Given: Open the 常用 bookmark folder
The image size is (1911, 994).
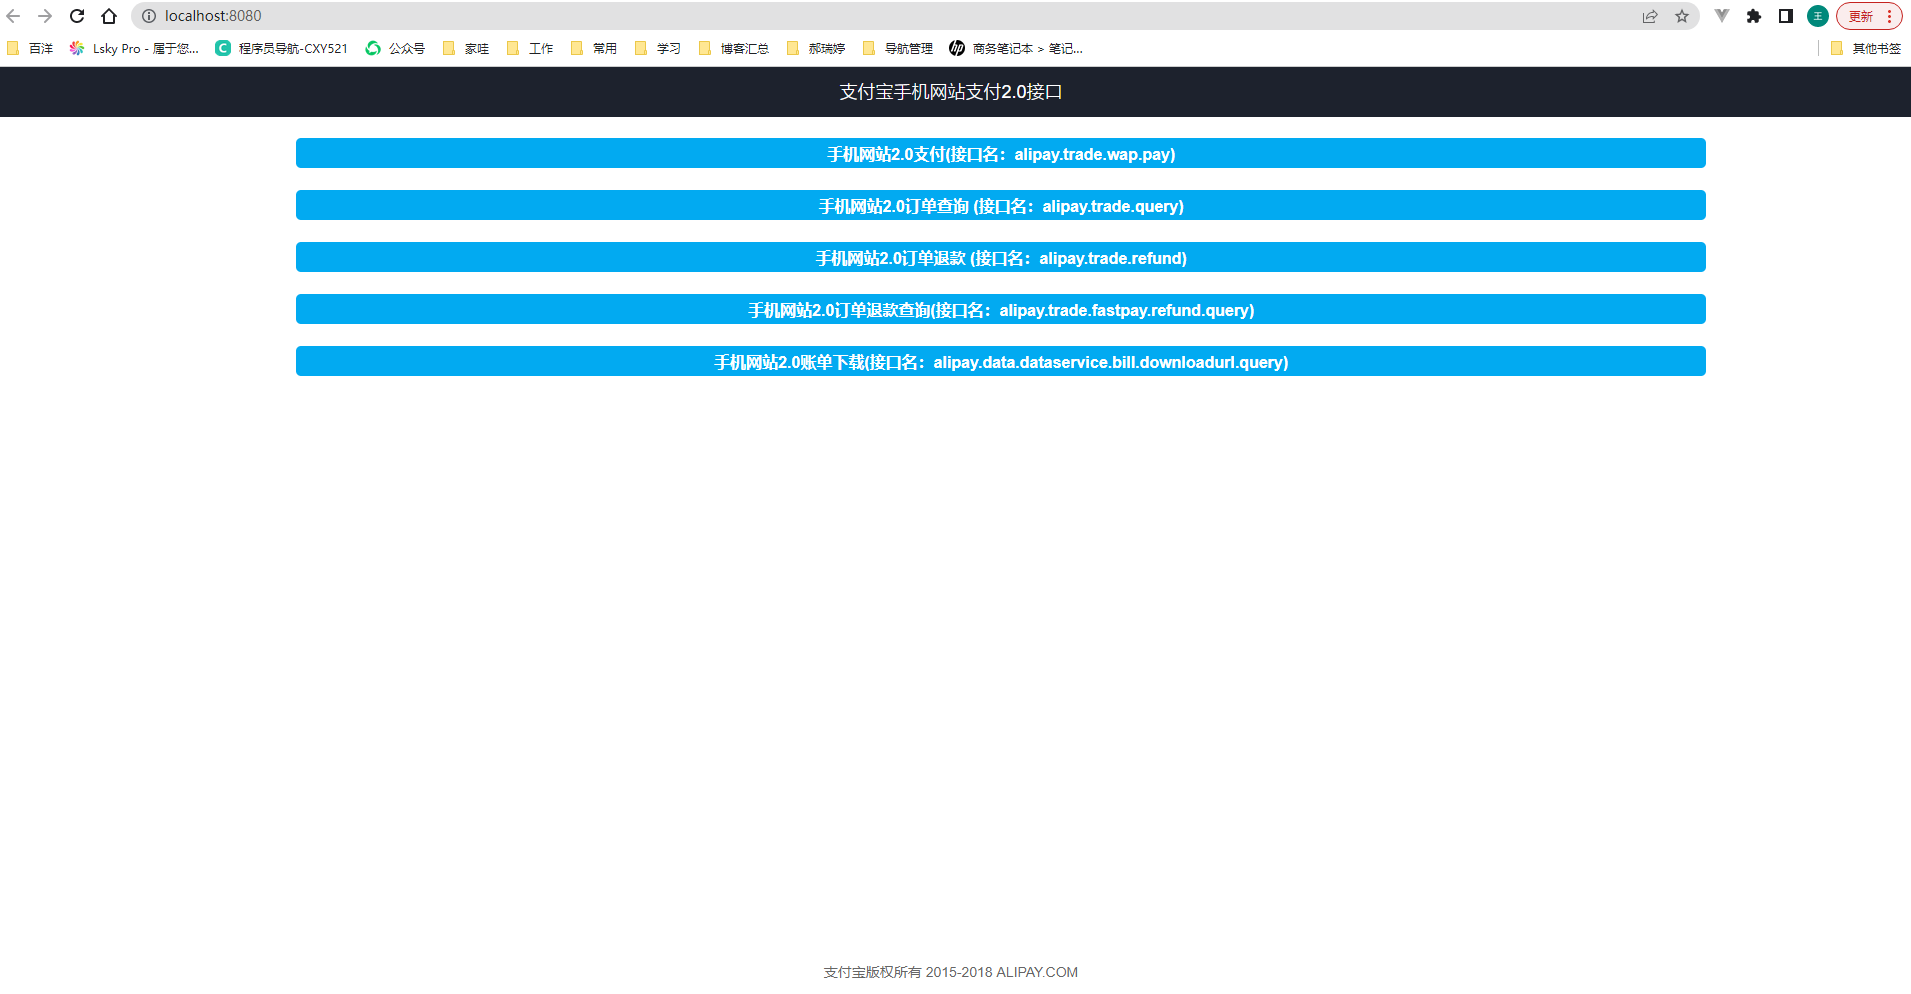Looking at the screenshot, I should tap(594, 48).
